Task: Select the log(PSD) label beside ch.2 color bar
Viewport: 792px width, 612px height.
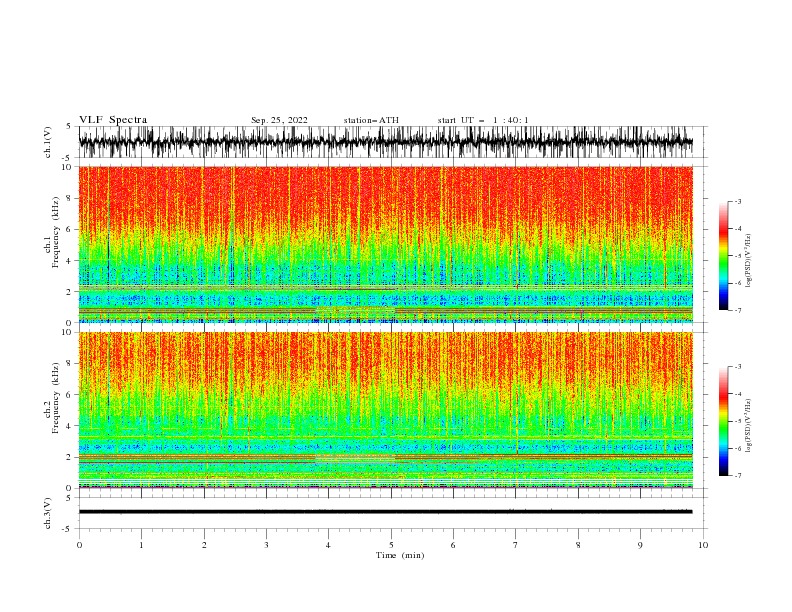Action: [749, 425]
